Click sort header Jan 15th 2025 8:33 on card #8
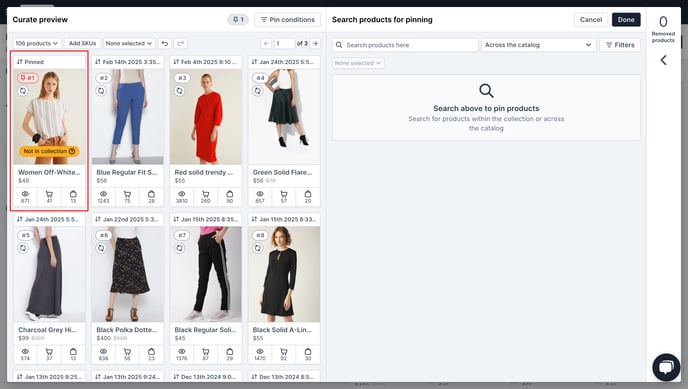This screenshot has height=389, width=688. pyautogui.click(x=284, y=219)
